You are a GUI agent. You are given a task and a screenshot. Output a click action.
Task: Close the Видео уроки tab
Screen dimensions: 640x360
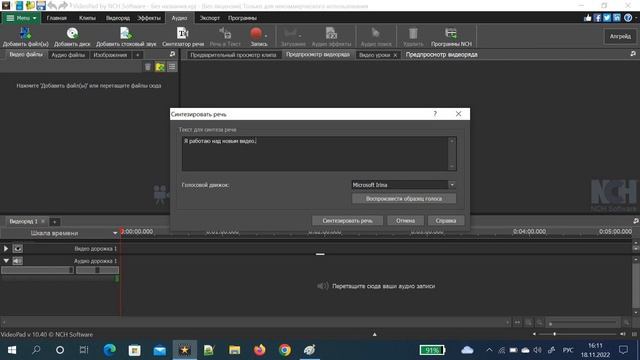(395, 55)
